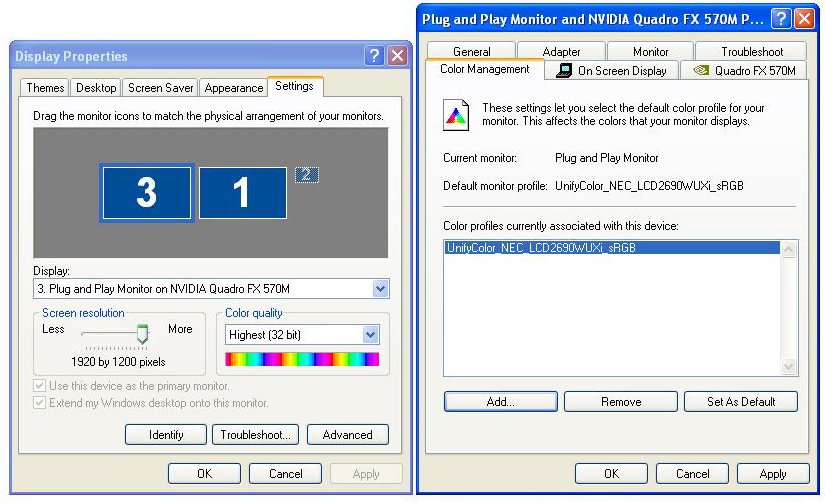Toggle 'Use this device as the primary monitor'
This screenshot has width=825, height=503.
tap(39, 386)
